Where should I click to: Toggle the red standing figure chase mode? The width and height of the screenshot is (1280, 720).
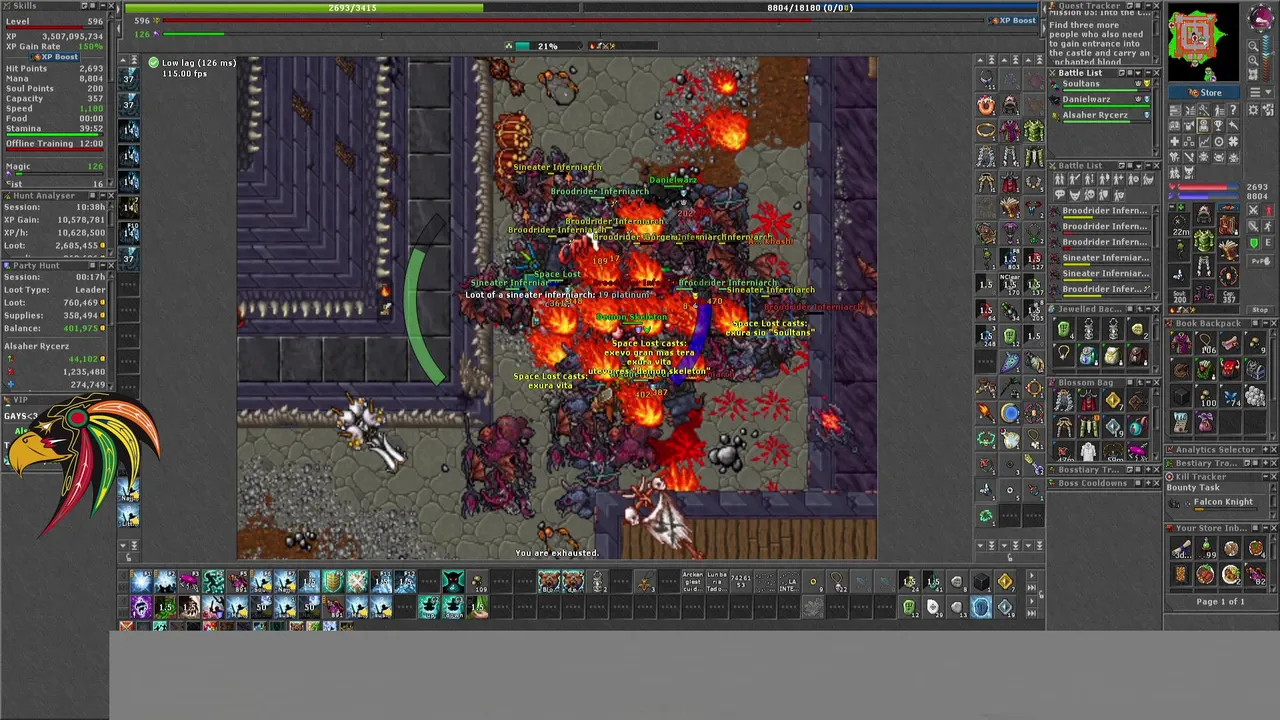coord(1268,211)
